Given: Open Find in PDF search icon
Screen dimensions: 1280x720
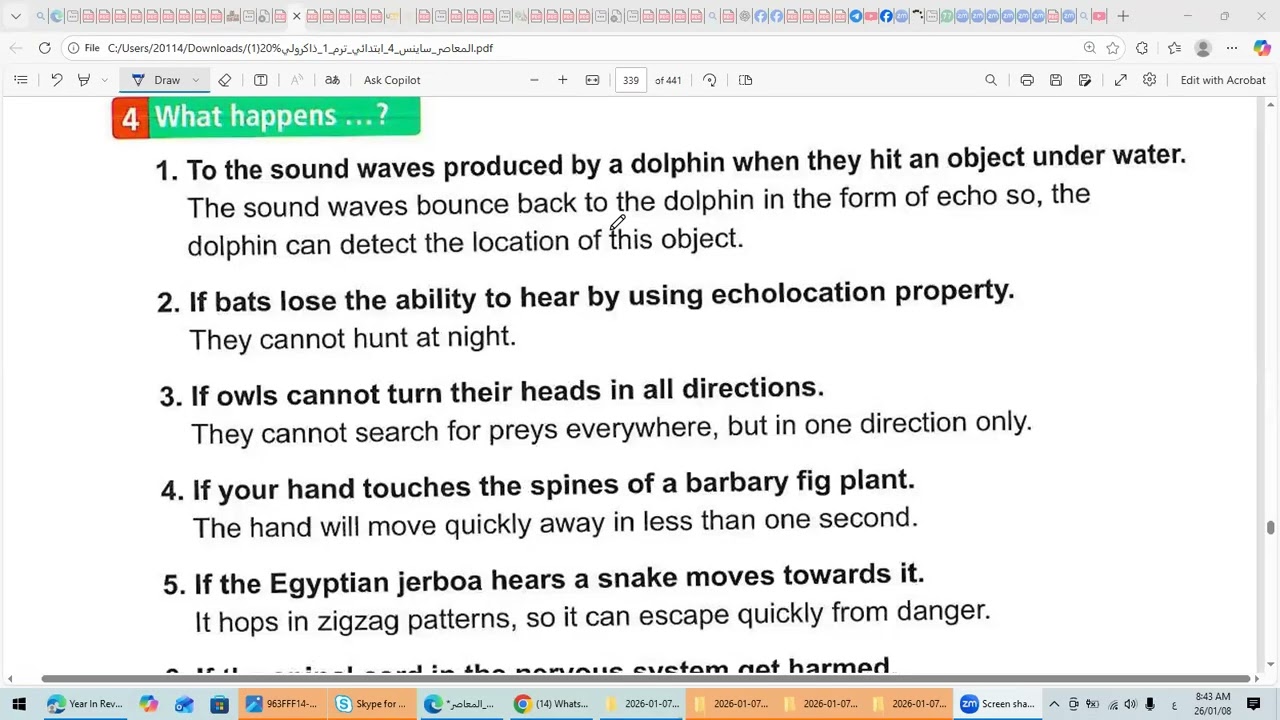Looking at the screenshot, I should [x=991, y=80].
